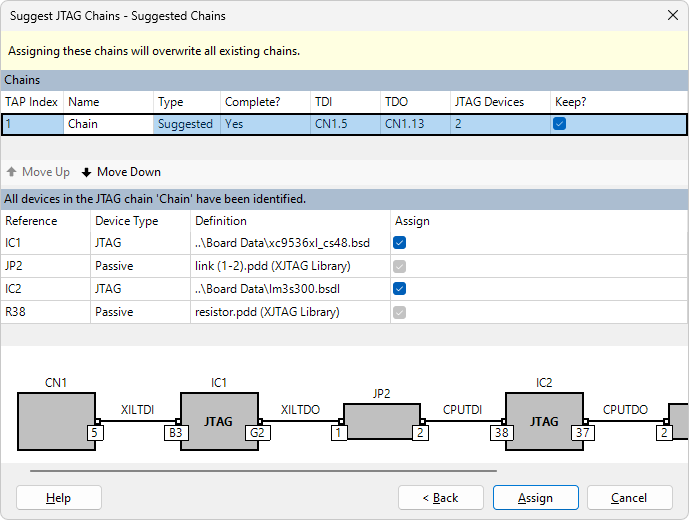Click the Suggested type cell of Chain

pyautogui.click(x=186, y=125)
